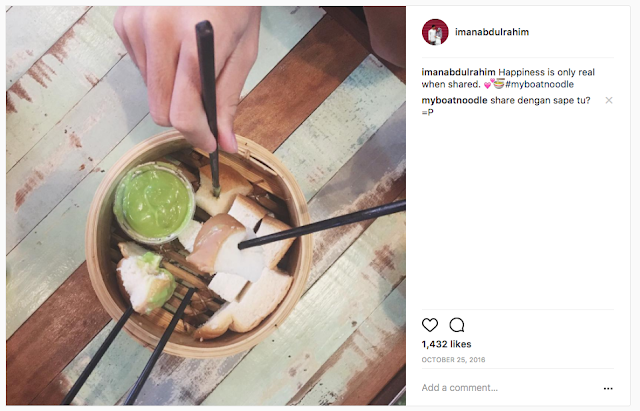Screen dimensions: 640x411
Task: Delete the myboatnoodle comment with the X
Action: click(609, 100)
